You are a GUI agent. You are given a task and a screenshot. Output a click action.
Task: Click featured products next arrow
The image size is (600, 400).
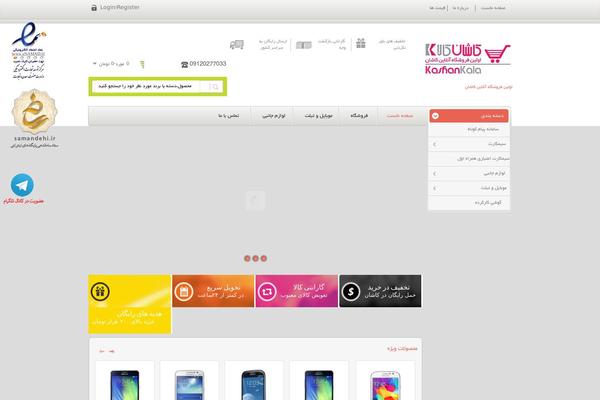tap(111, 351)
